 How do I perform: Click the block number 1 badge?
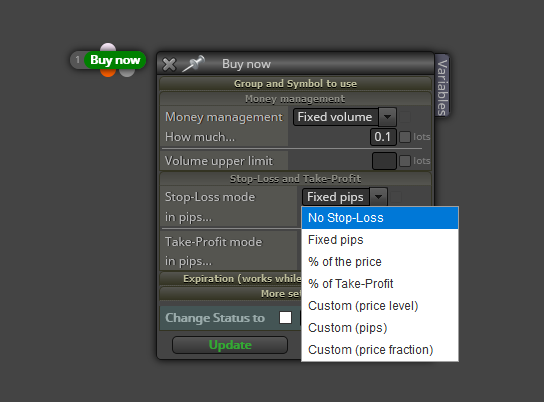pos(78,60)
